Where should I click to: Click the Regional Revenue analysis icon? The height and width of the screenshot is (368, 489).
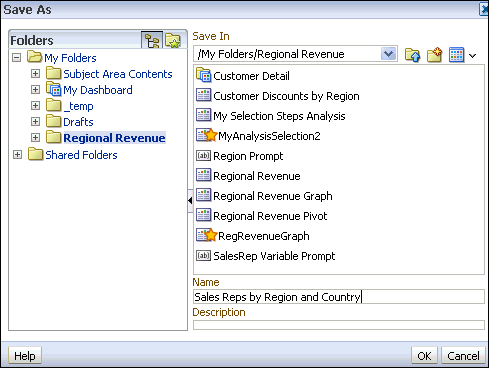point(203,175)
